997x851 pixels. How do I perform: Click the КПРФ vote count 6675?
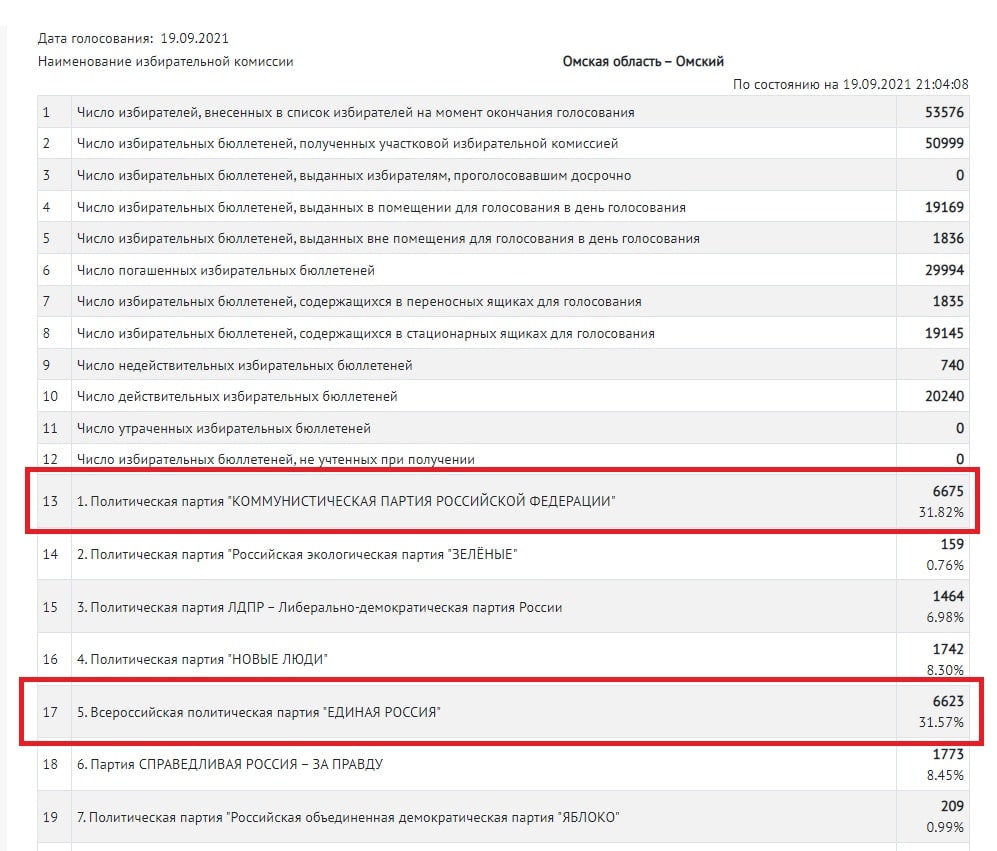pyautogui.click(x=948, y=491)
